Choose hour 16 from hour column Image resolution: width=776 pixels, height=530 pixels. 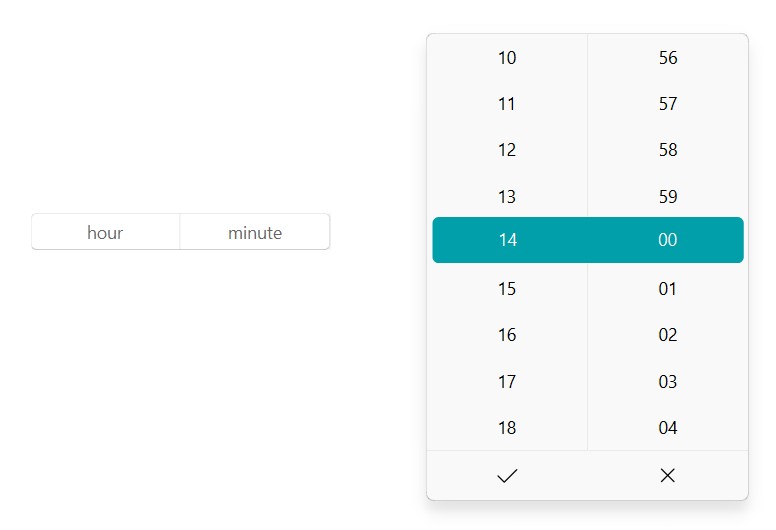point(507,335)
